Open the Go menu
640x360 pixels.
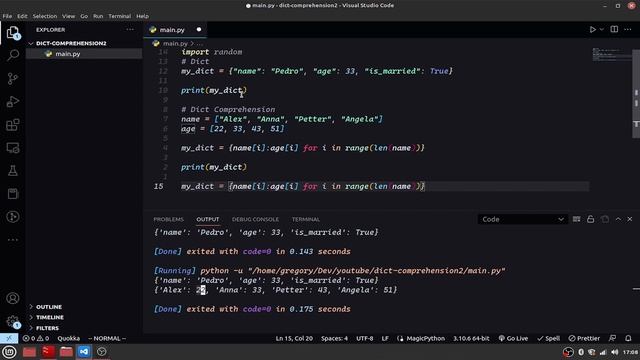point(84,16)
